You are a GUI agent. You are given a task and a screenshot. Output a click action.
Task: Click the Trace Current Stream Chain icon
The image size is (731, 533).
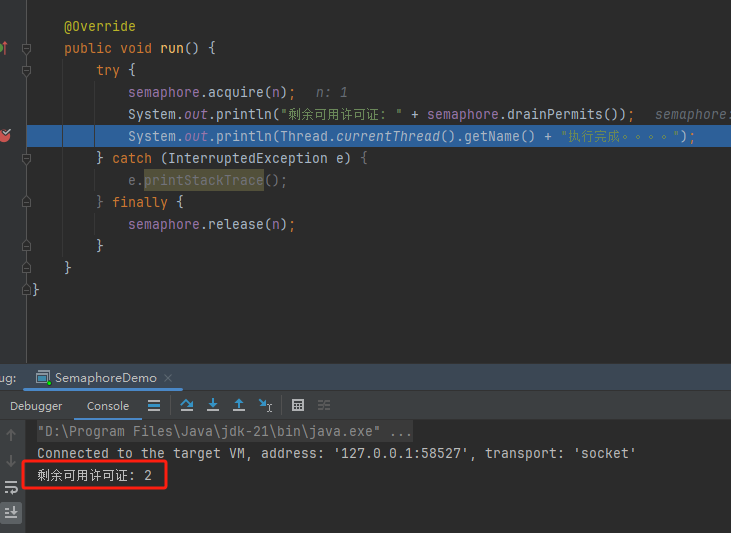(324, 405)
